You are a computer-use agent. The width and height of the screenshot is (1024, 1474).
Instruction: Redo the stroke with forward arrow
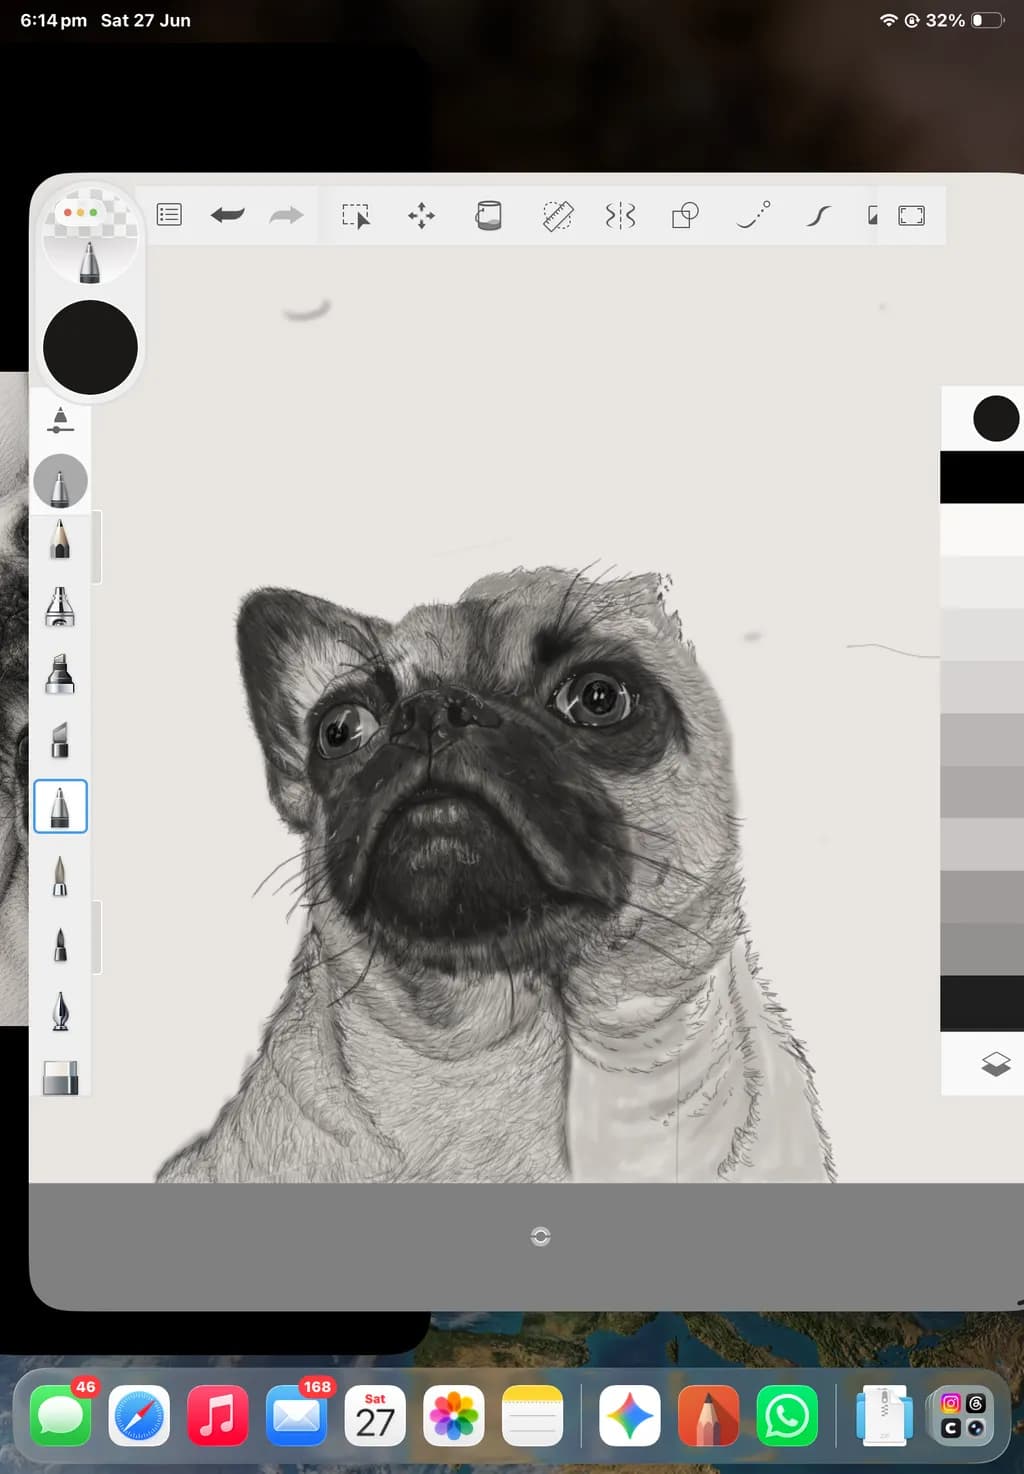pos(286,215)
